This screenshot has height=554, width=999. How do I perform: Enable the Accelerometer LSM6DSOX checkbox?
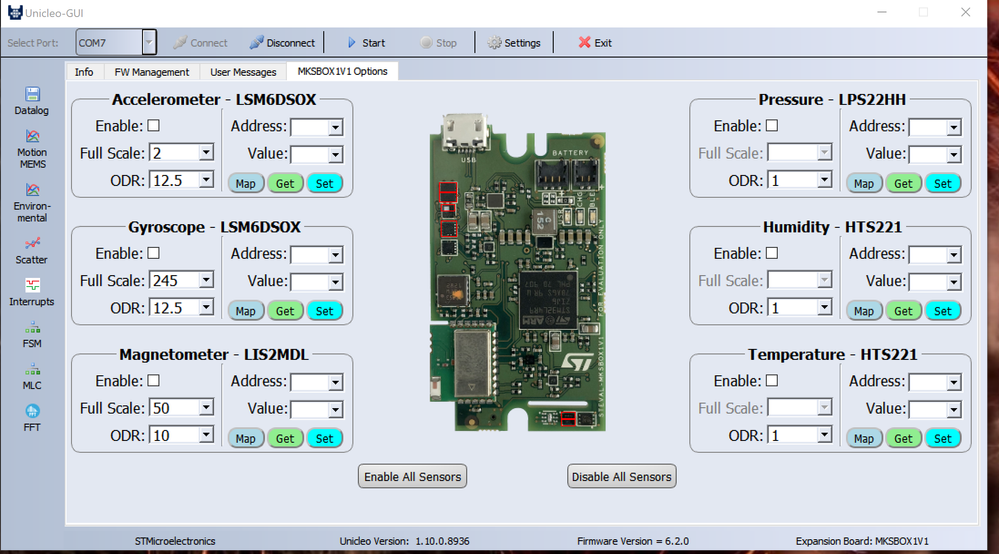pyautogui.click(x=154, y=125)
